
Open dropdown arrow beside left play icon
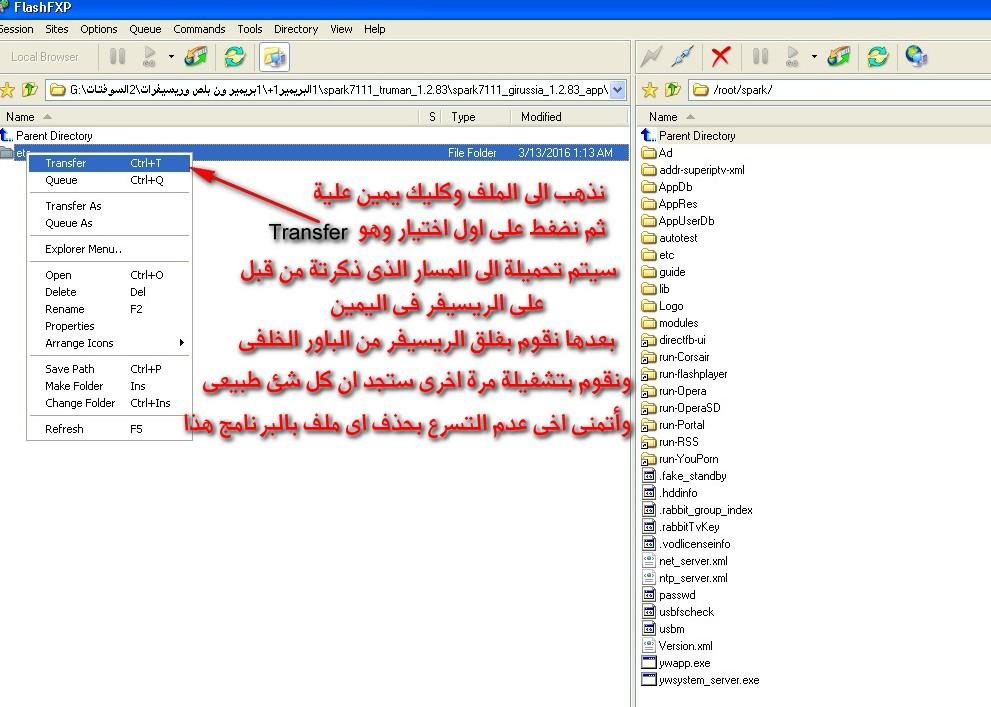coord(171,57)
